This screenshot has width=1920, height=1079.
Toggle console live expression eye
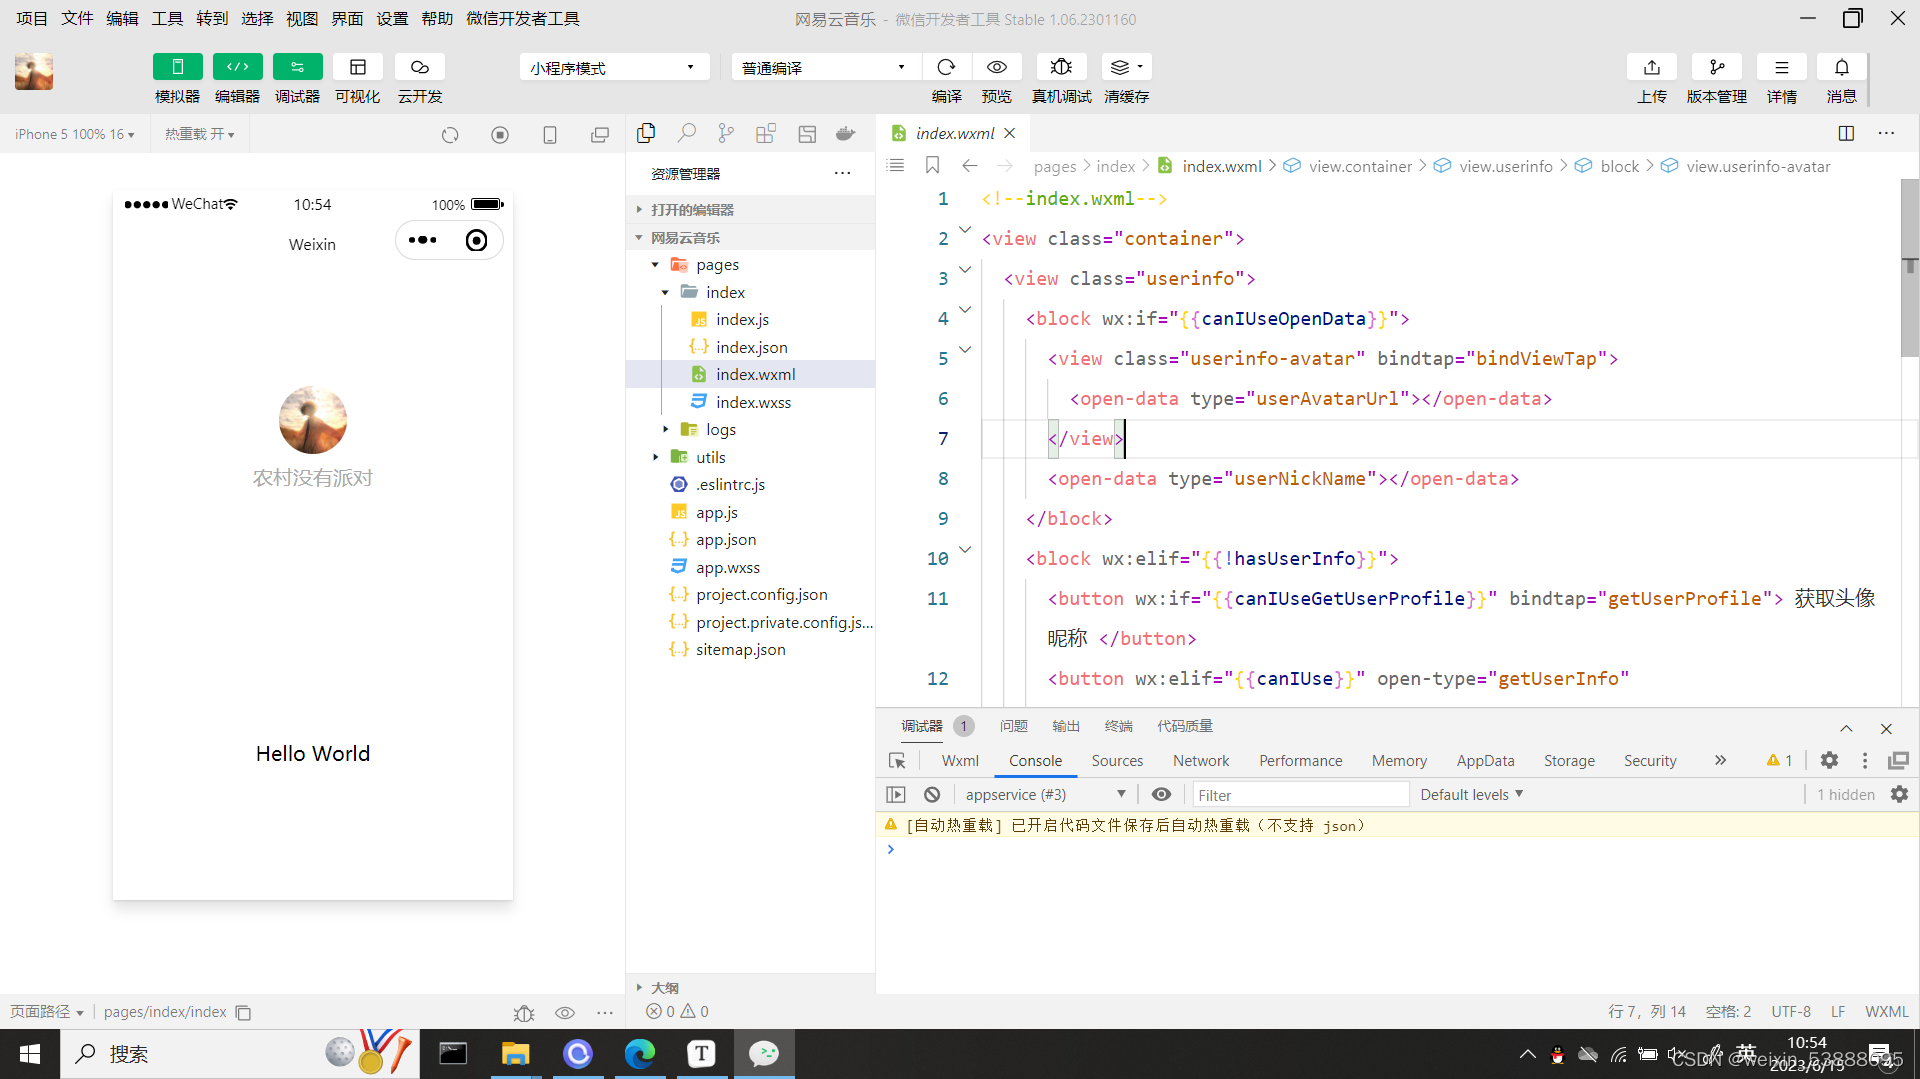click(x=1161, y=794)
